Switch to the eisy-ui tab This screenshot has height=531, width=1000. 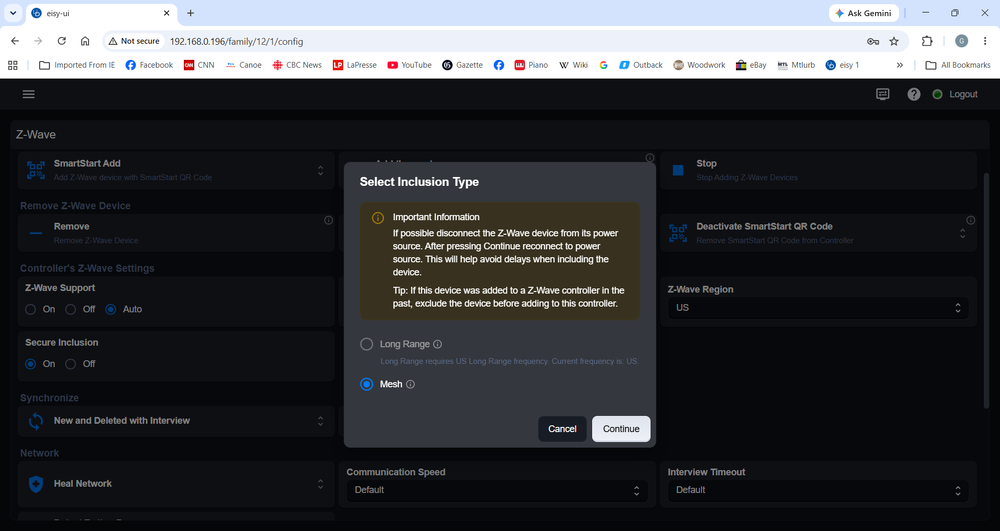tap(101, 13)
